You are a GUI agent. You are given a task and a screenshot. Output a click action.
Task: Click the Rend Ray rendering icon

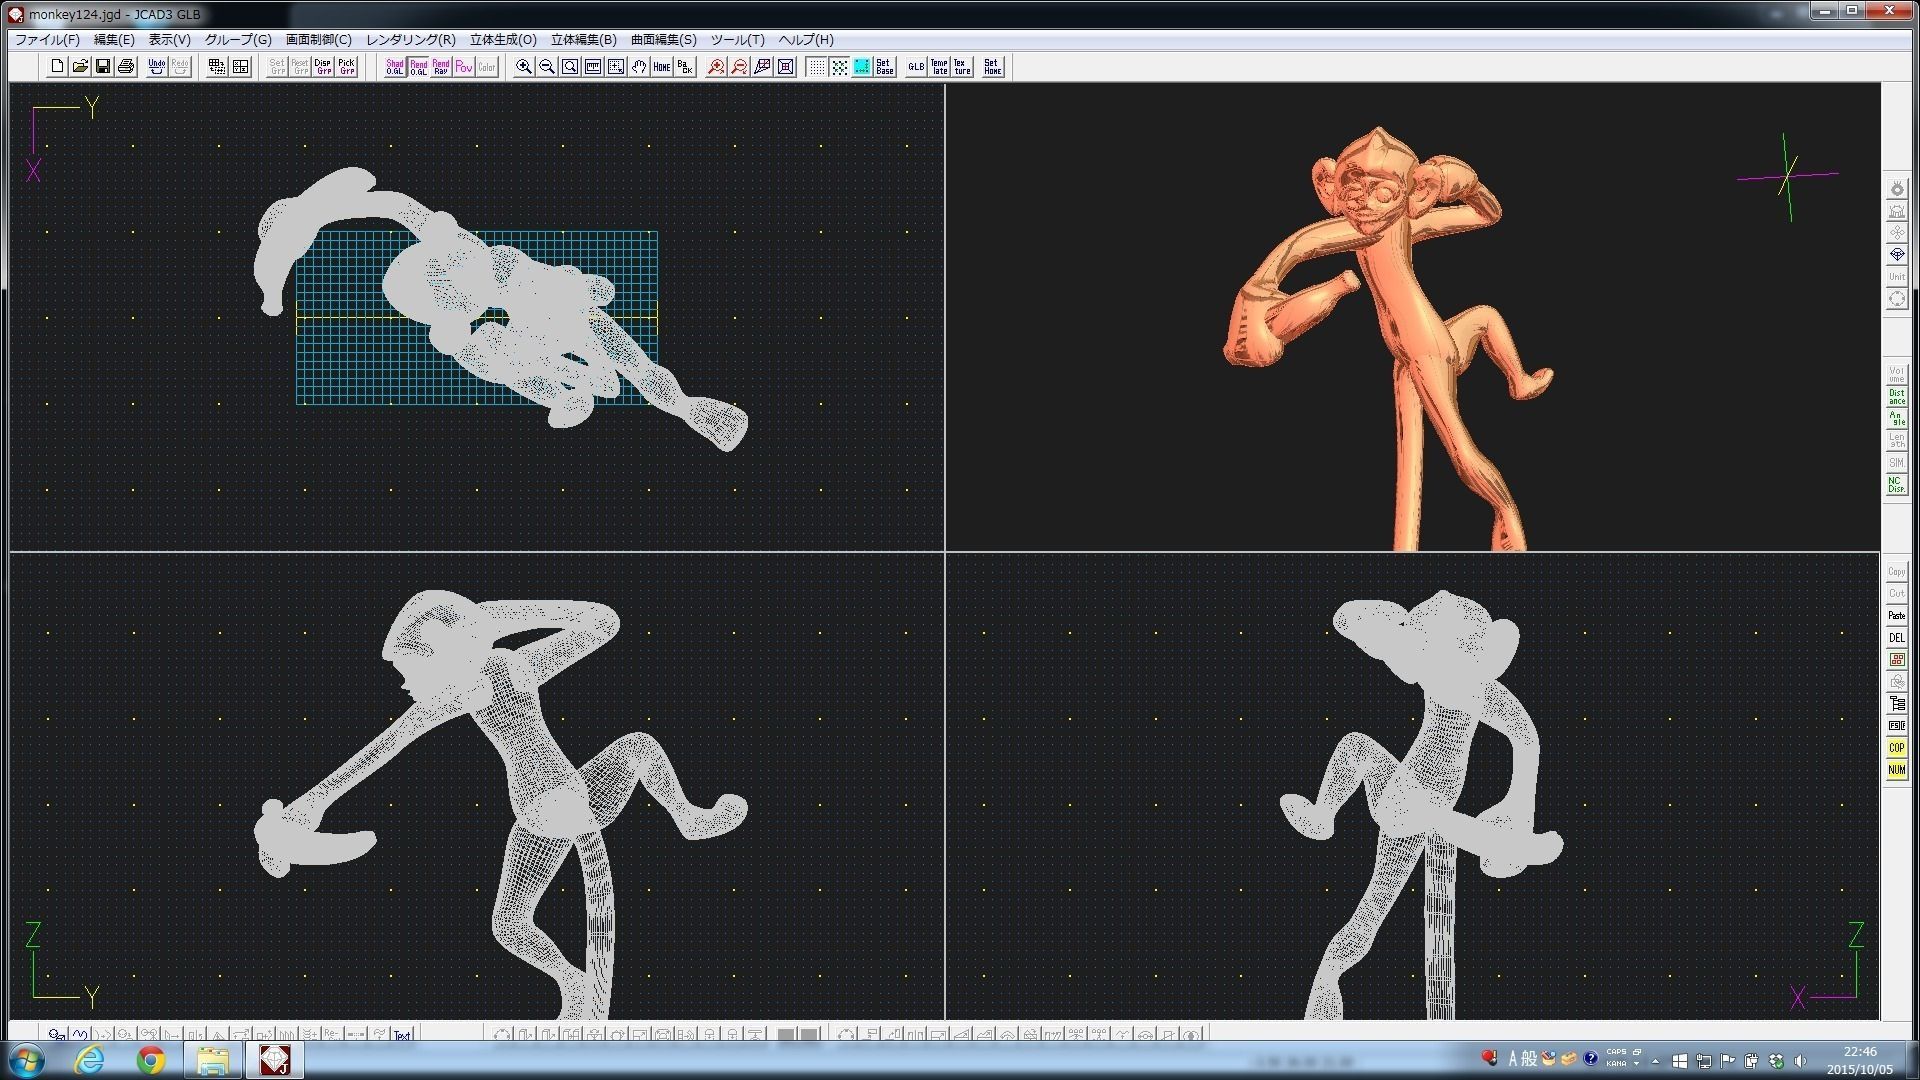(x=441, y=67)
